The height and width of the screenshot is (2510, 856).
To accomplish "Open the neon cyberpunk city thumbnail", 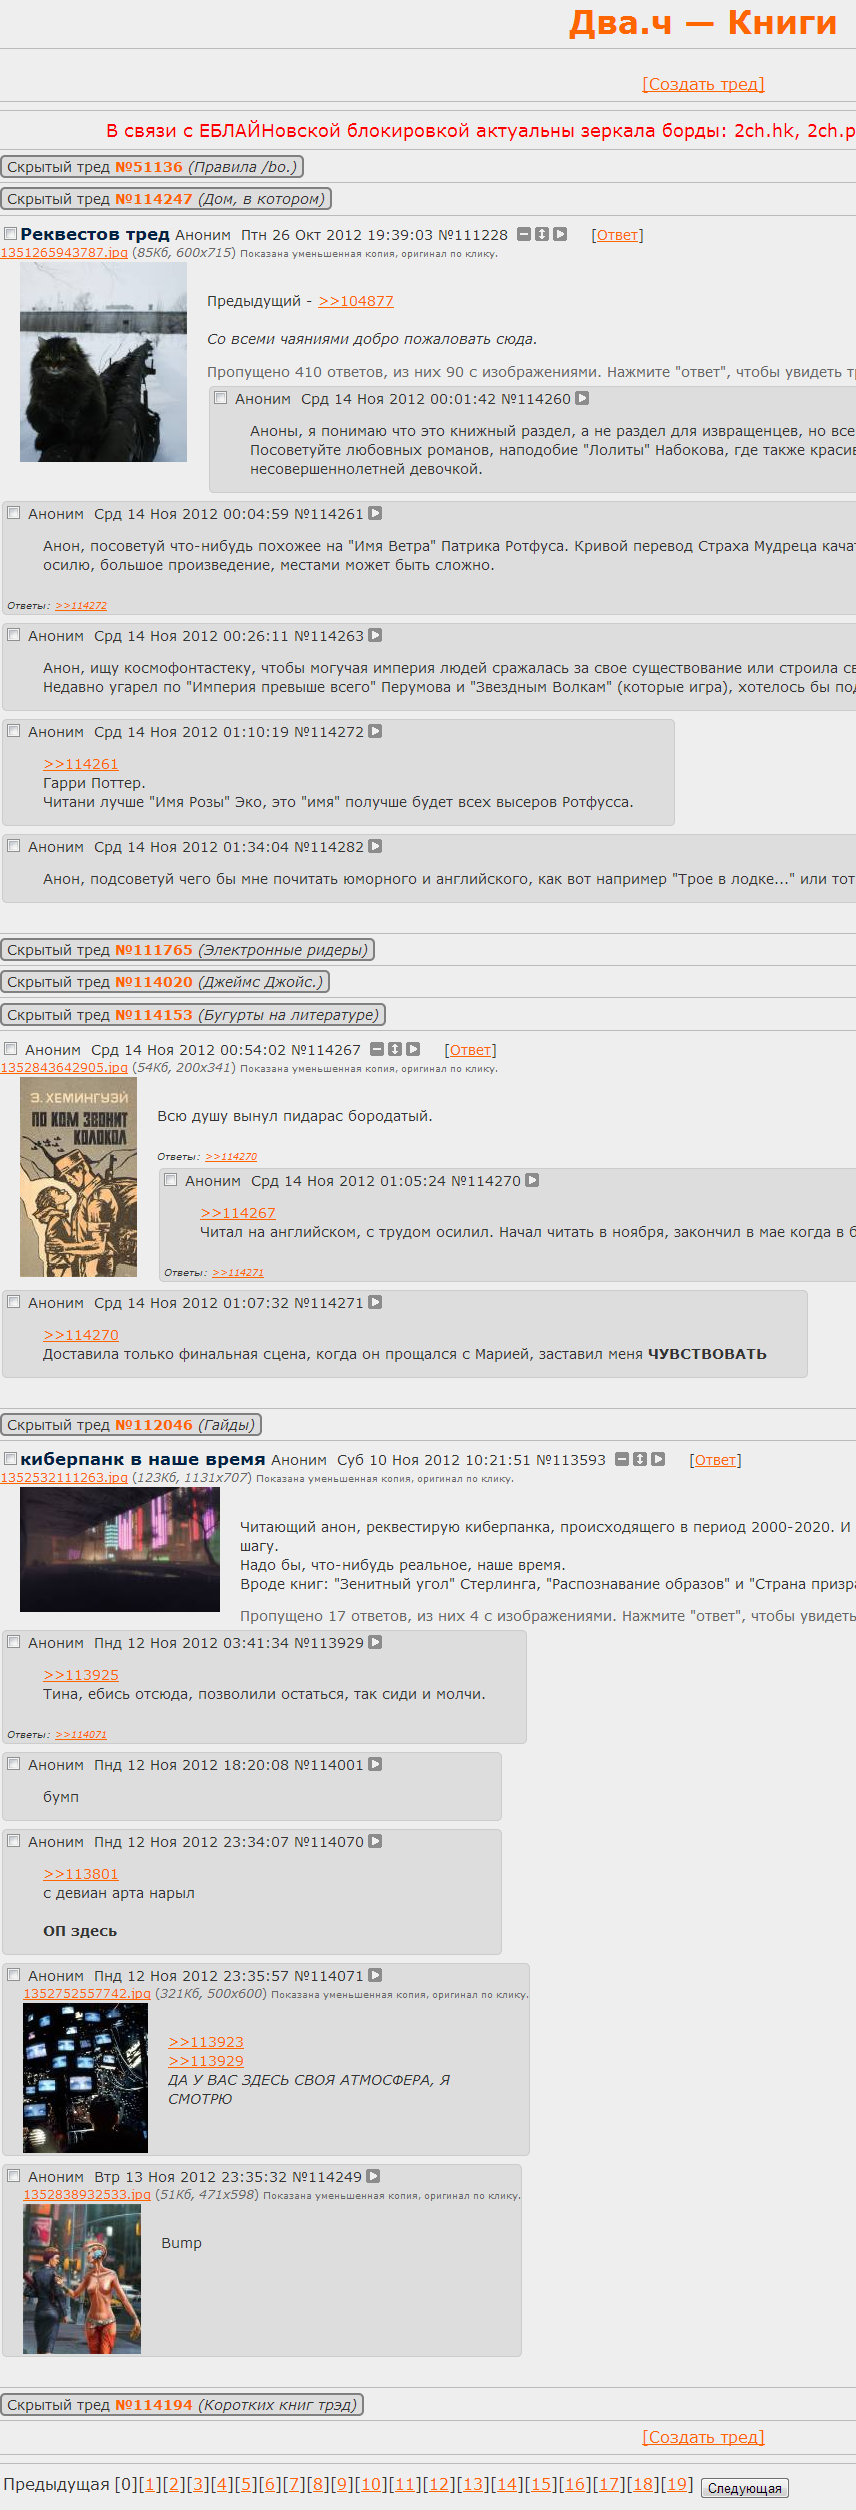I will [x=120, y=1549].
